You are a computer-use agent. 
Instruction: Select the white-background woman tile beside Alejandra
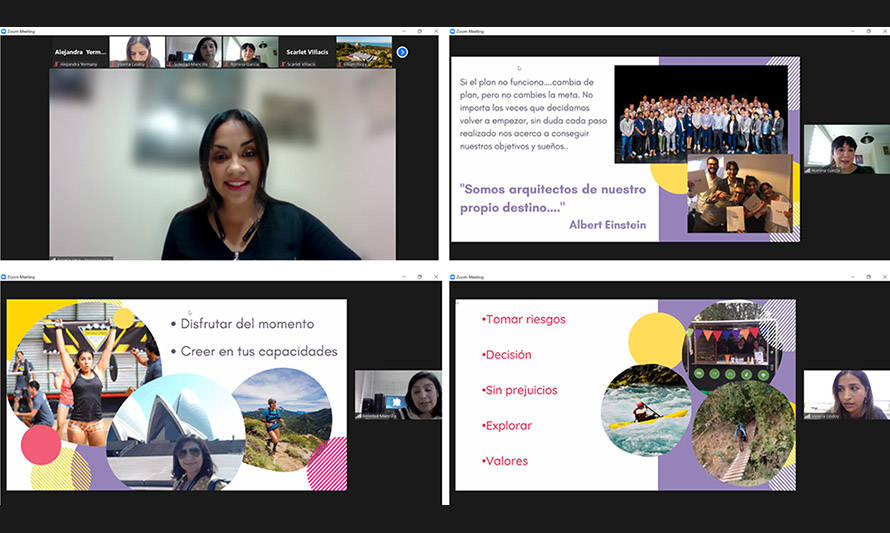tap(137, 52)
